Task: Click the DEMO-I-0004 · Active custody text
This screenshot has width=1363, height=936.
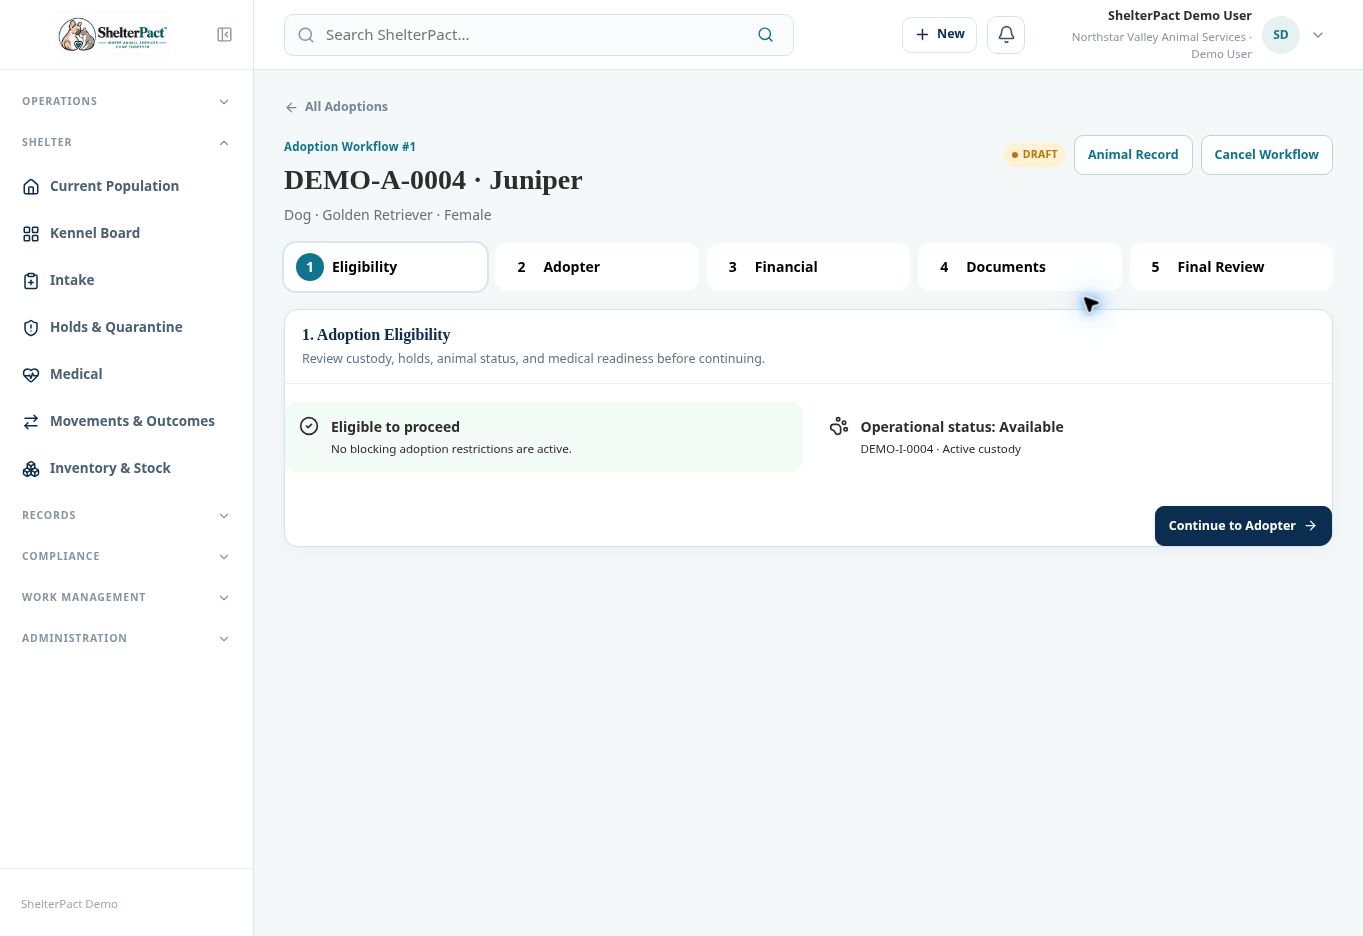Action: (x=941, y=449)
